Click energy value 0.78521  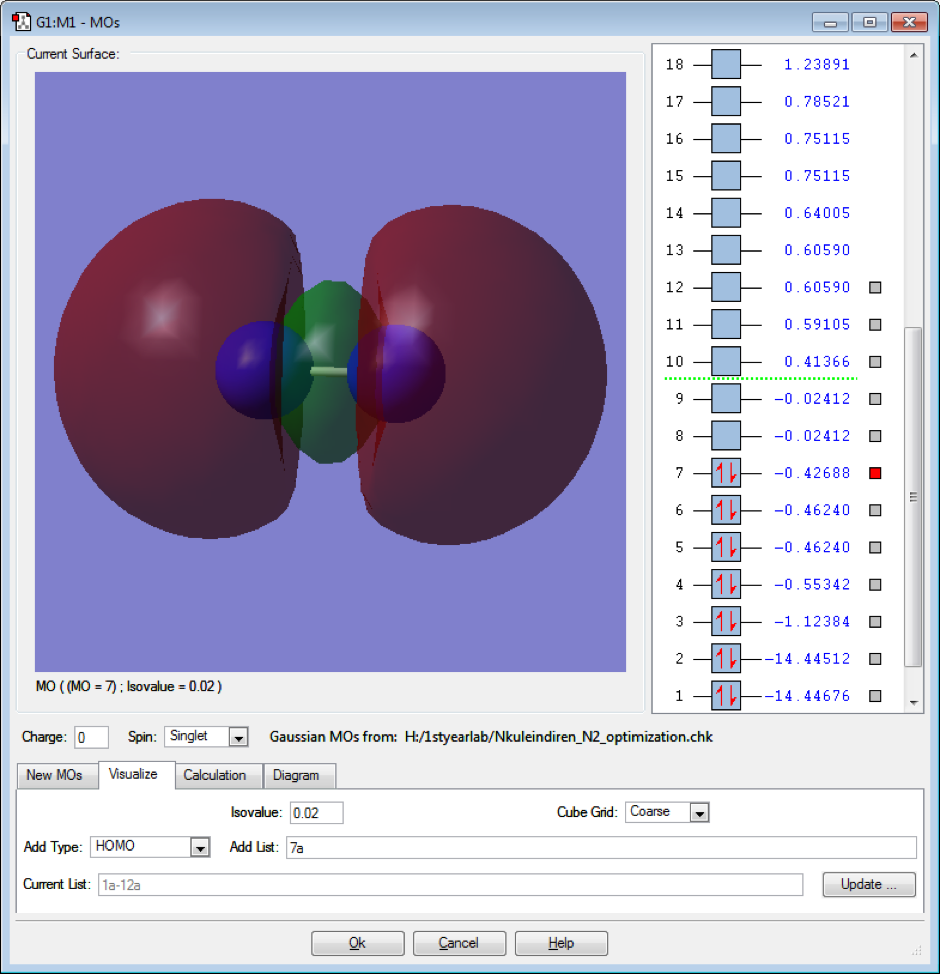pyautogui.click(x=816, y=101)
